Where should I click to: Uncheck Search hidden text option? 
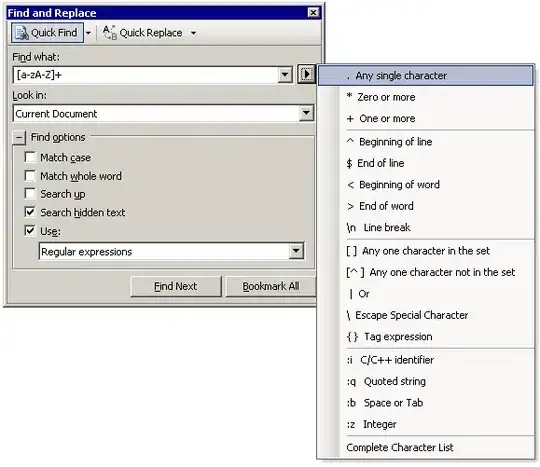click(30, 212)
